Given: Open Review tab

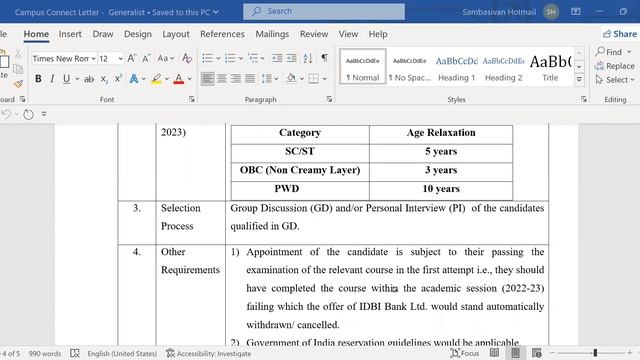Looking at the screenshot, I should (x=314, y=34).
